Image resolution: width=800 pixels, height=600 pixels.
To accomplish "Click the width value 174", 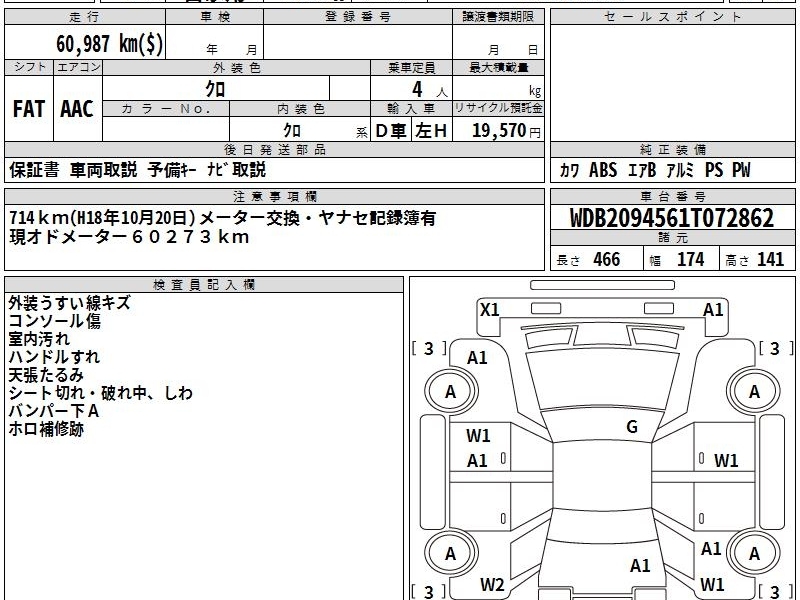I will pos(690,259).
